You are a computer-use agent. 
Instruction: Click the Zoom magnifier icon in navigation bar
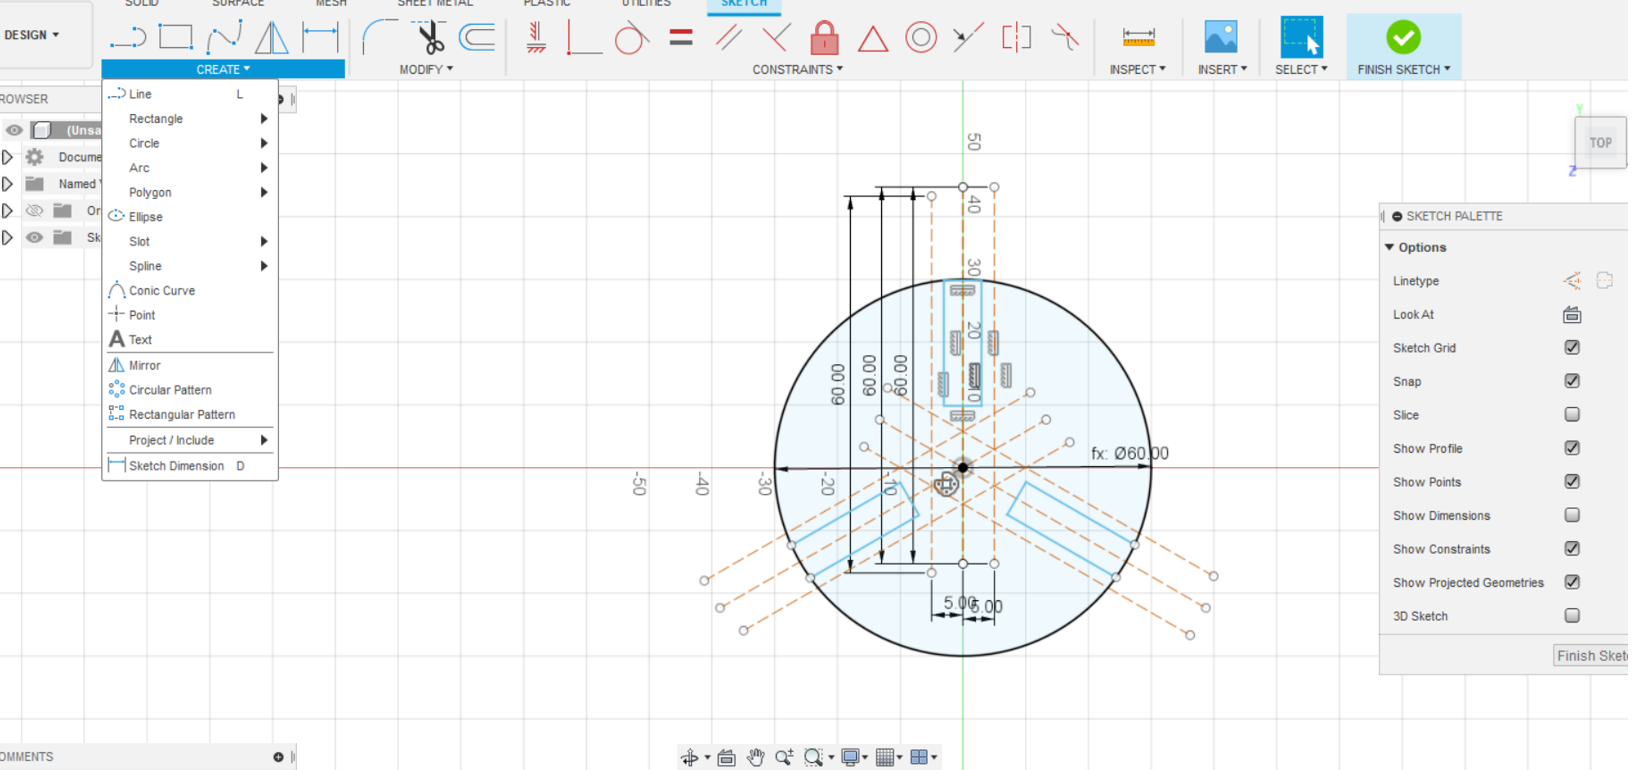[784, 757]
